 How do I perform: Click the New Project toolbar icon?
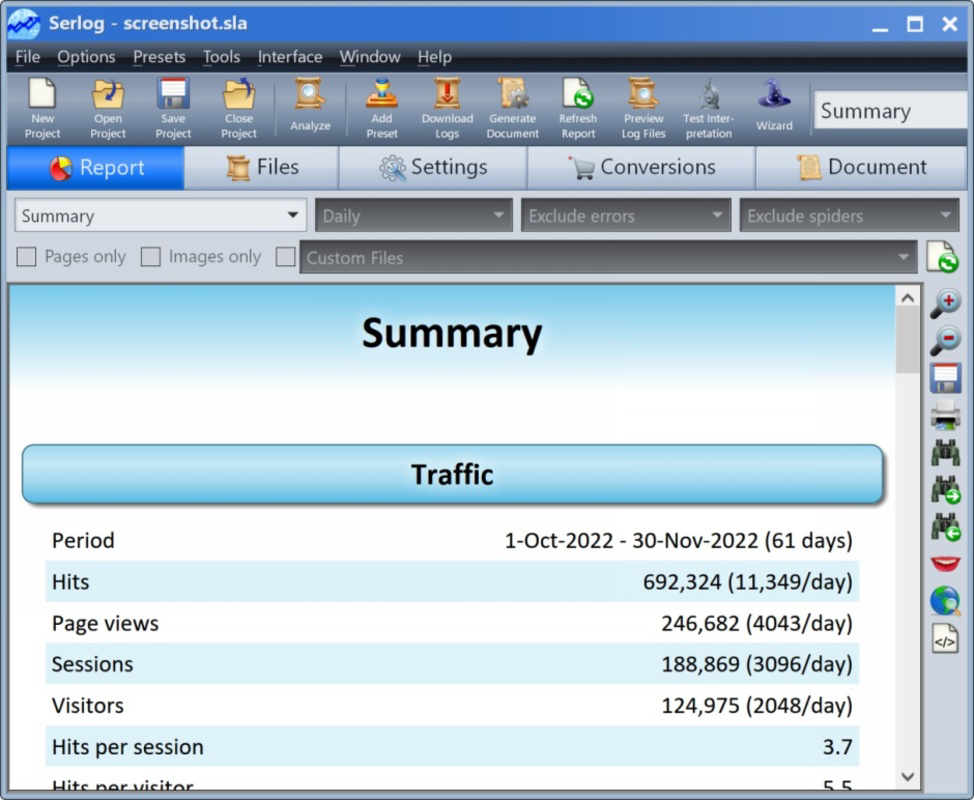[42, 109]
